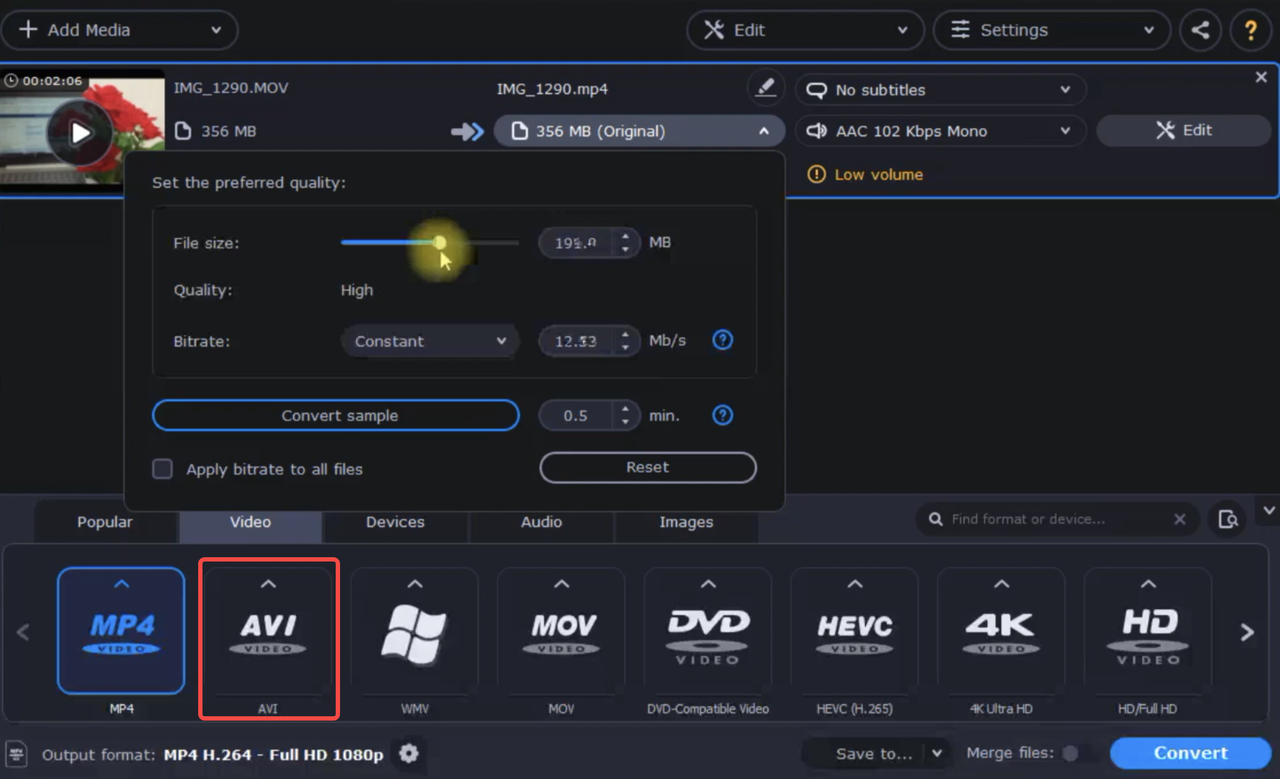Select the HEVC (H.265) format

point(854,631)
